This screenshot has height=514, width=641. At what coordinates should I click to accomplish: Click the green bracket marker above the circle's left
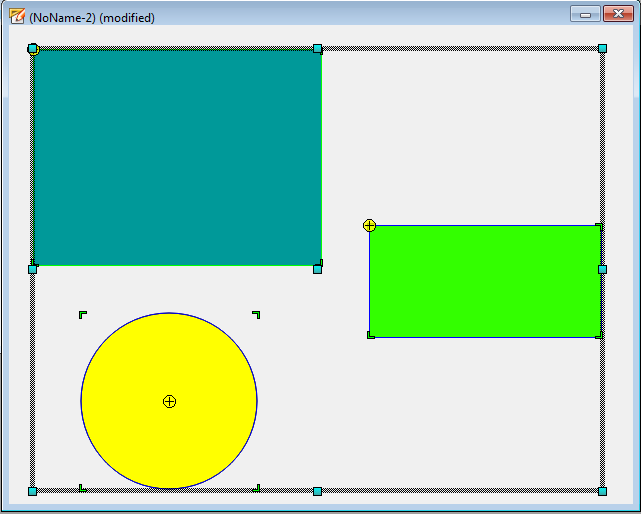(83, 315)
